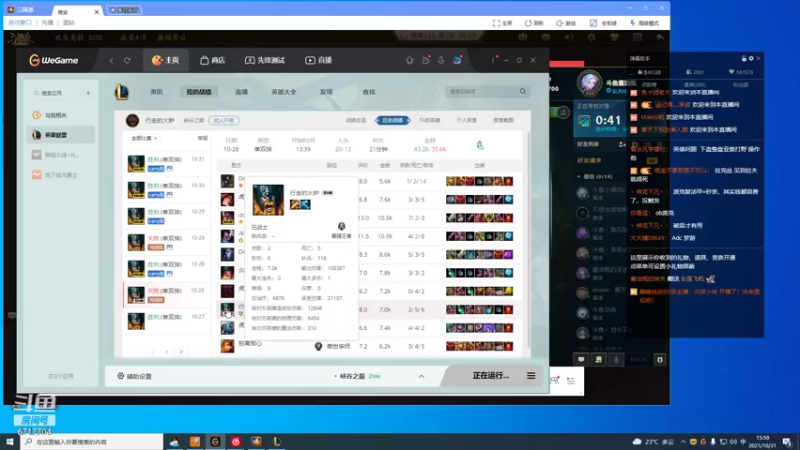
Task: Open the 英雄大全 tab
Action: 284,92
